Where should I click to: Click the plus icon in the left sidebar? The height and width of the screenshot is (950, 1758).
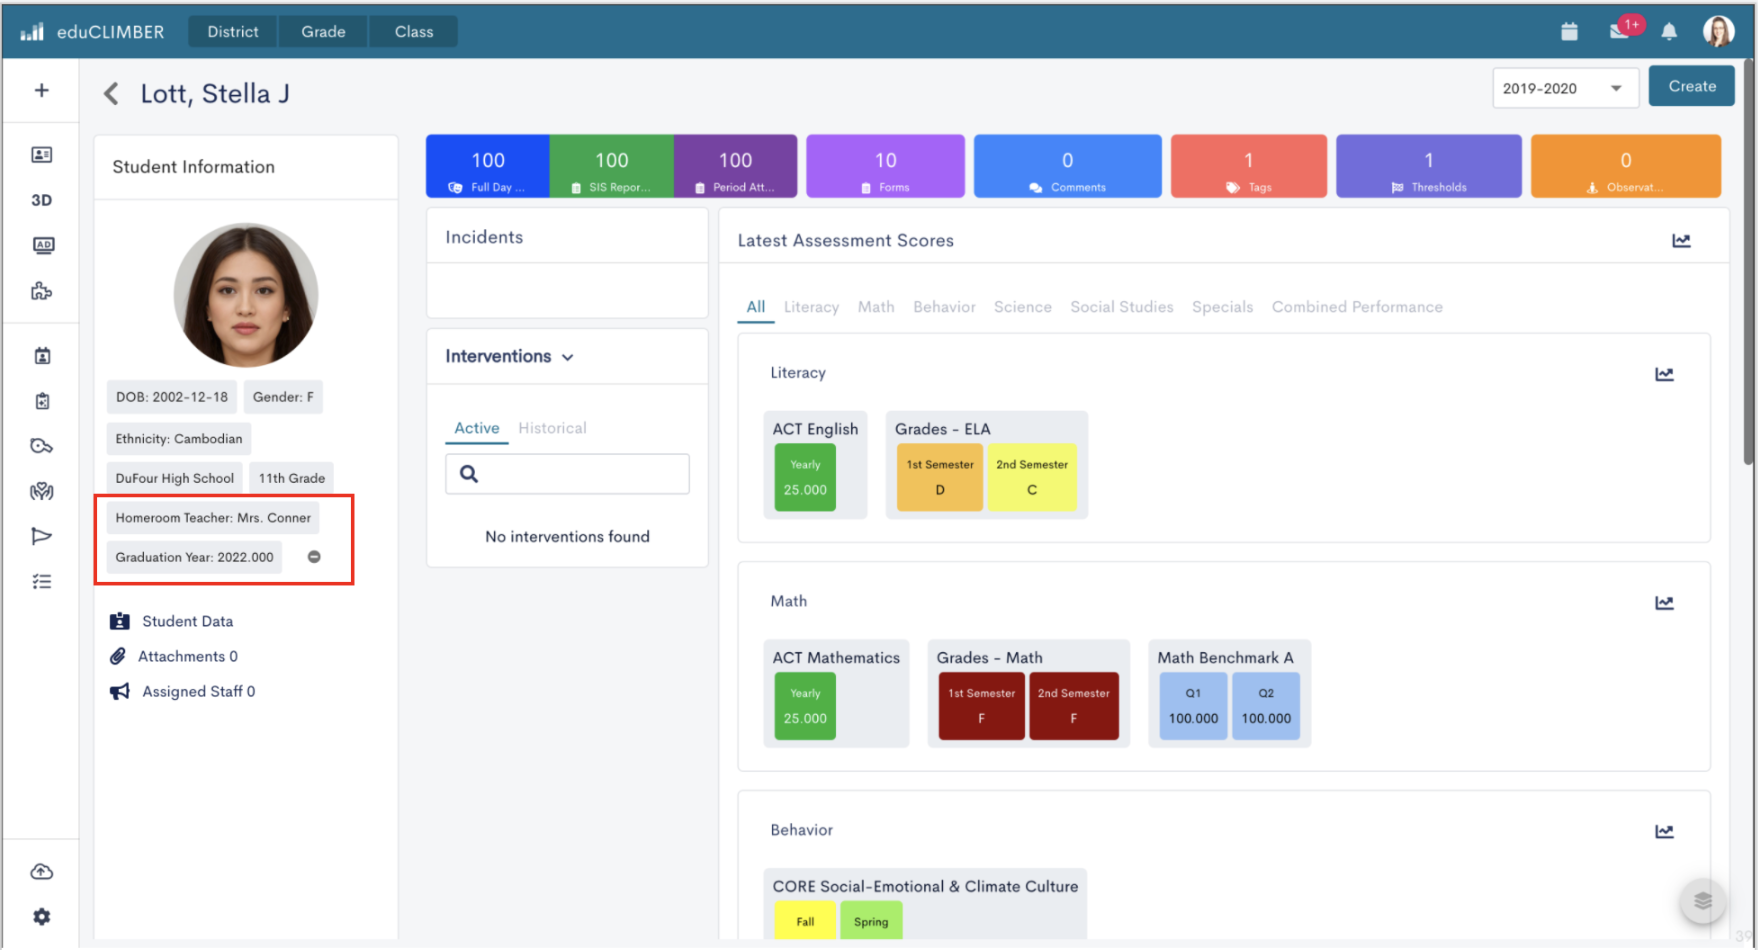point(41,90)
